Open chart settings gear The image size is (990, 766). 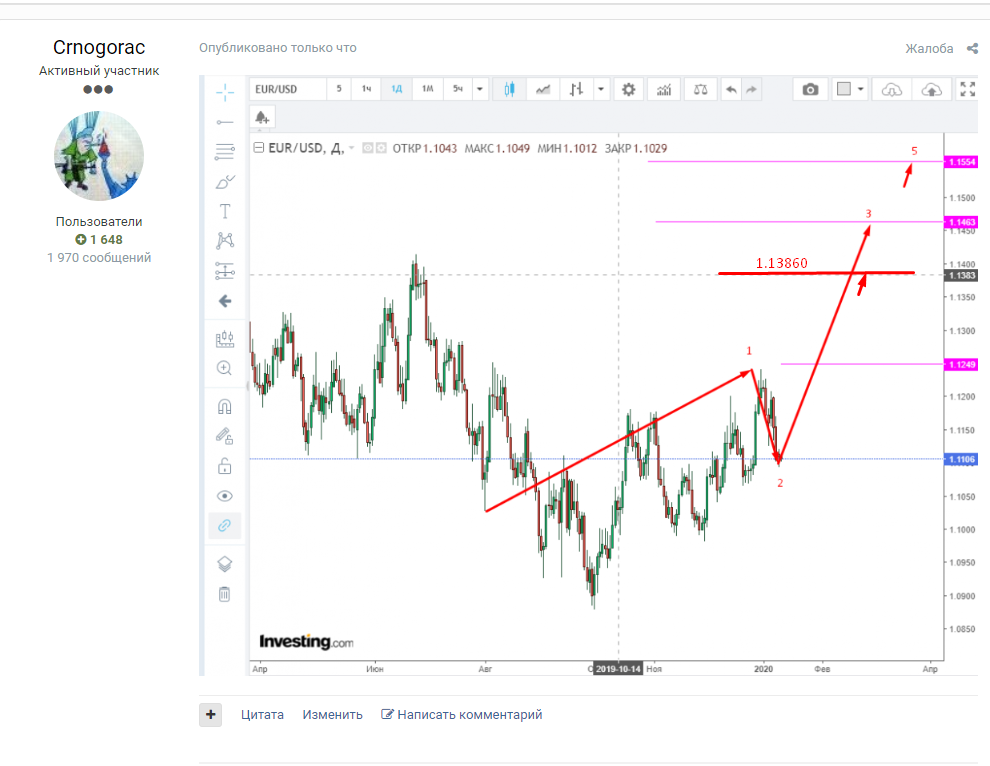coord(628,90)
